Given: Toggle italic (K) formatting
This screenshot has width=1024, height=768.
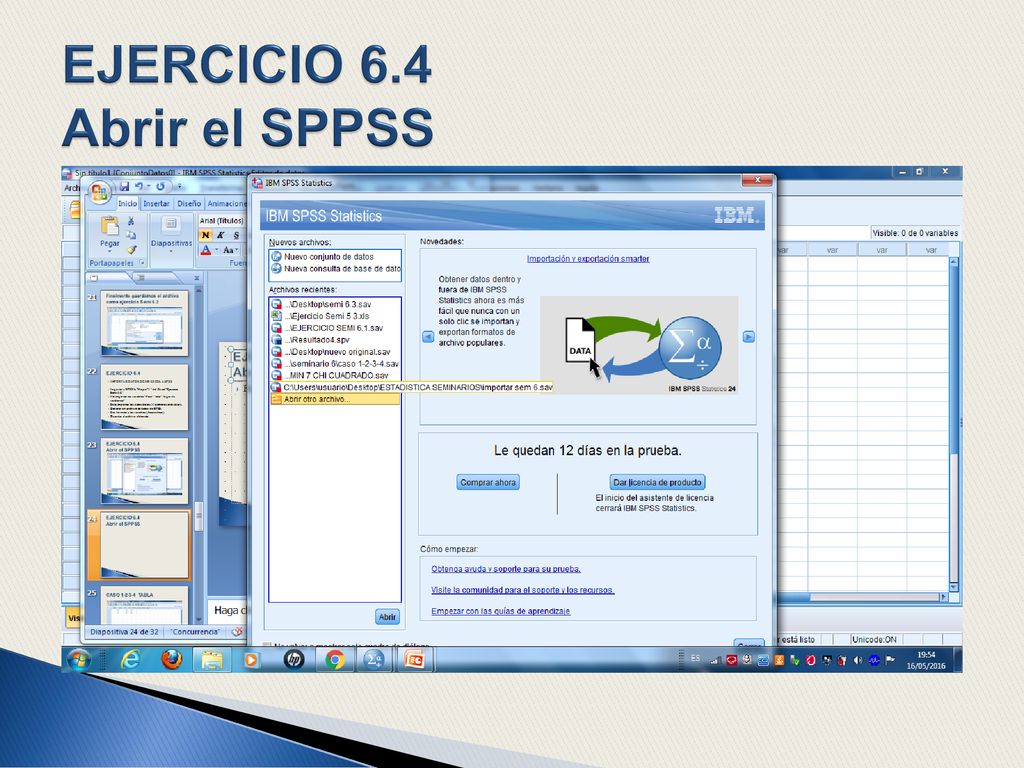Looking at the screenshot, I should 221,235.
